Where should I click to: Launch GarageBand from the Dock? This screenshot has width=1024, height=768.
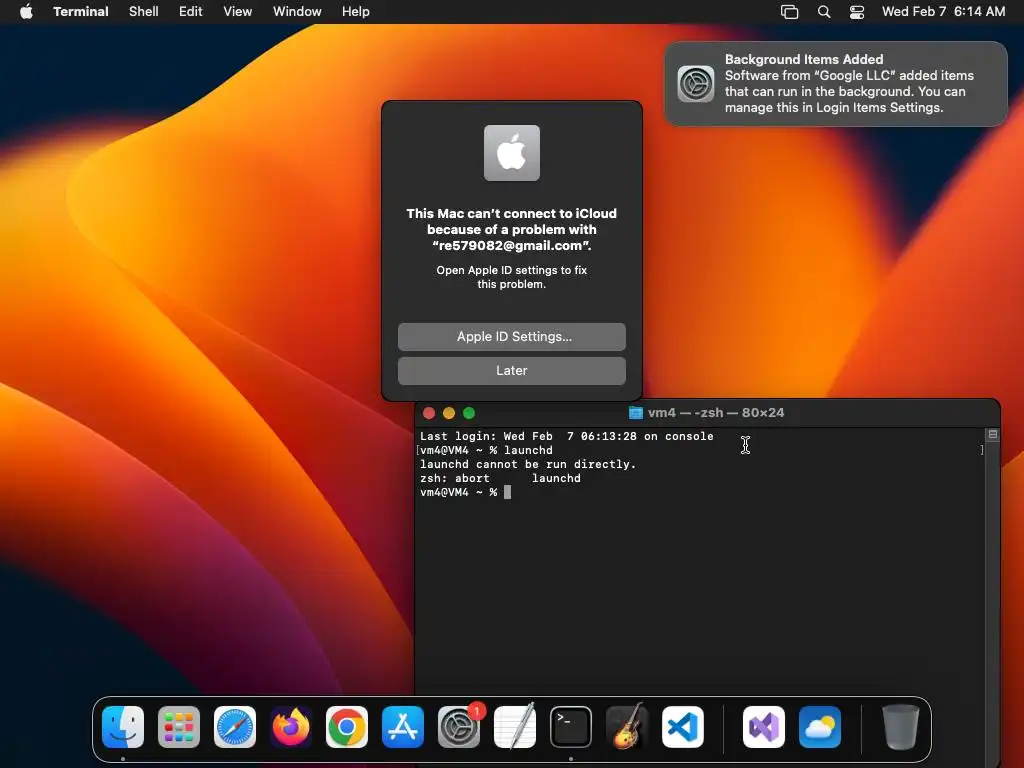point(627,727)
